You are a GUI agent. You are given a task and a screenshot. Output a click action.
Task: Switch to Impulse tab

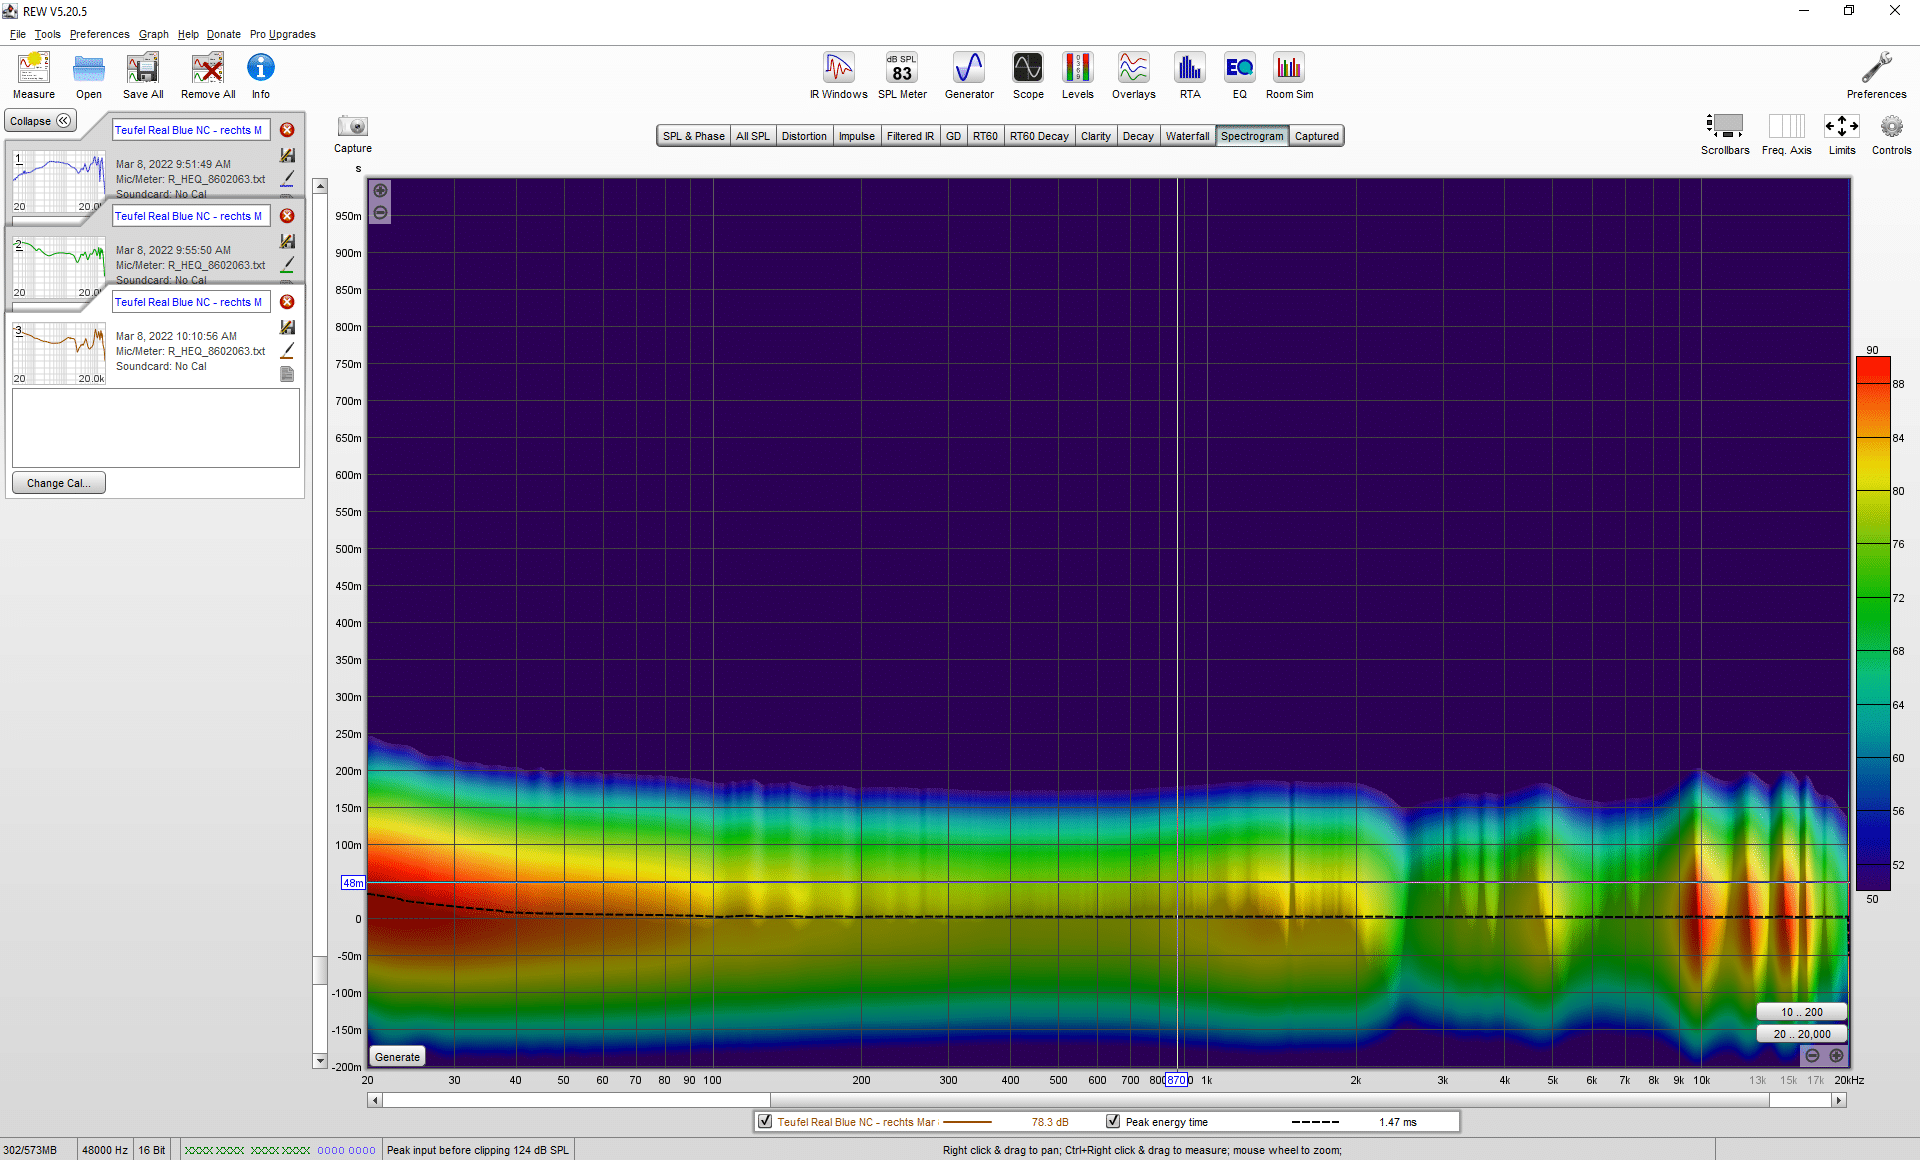point(856,136)
